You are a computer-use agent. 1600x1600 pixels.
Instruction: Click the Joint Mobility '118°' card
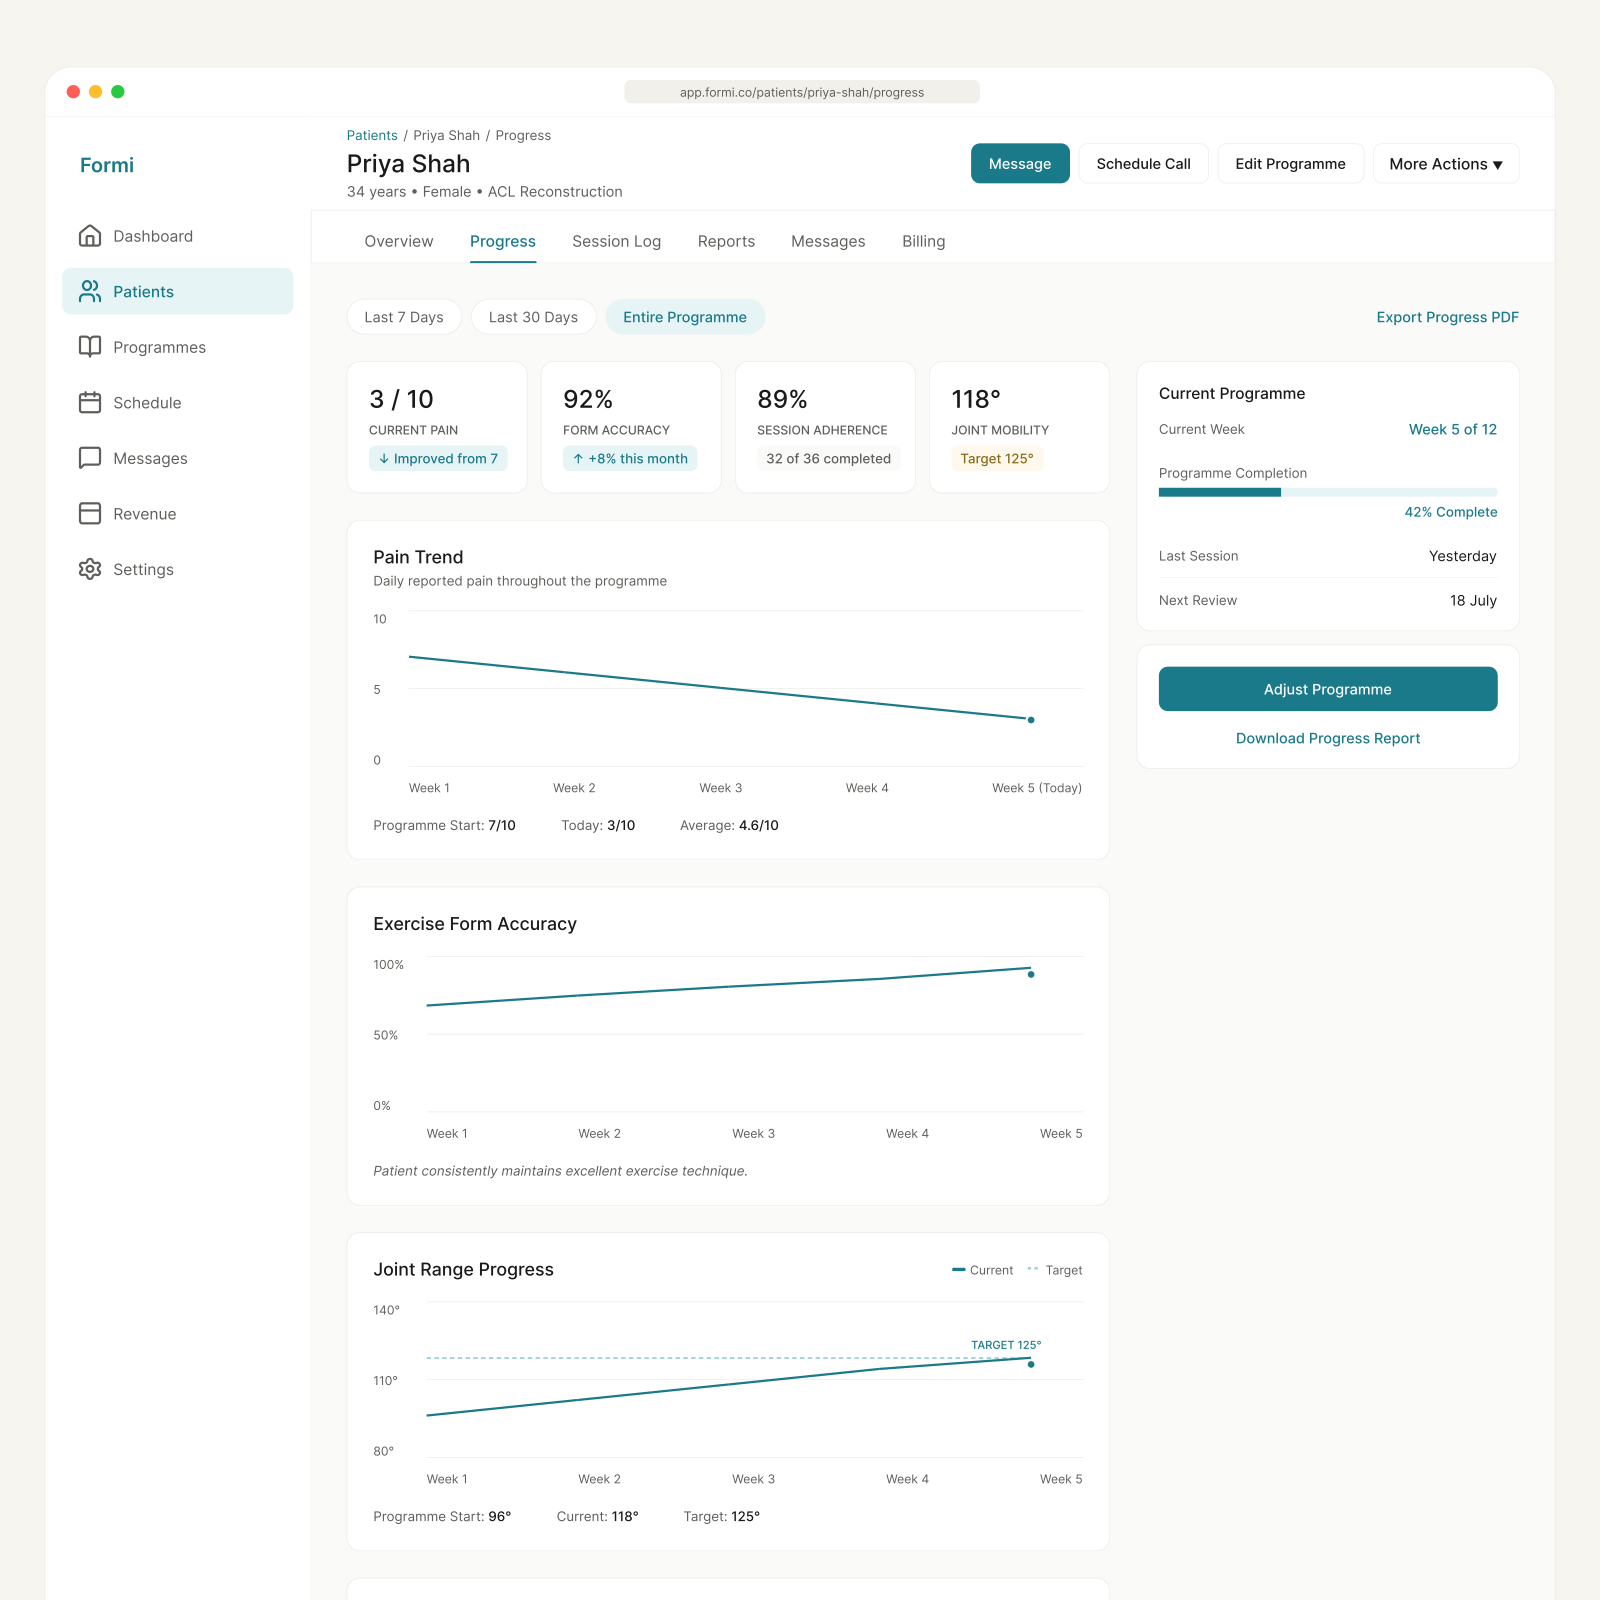coord(1019,427)
